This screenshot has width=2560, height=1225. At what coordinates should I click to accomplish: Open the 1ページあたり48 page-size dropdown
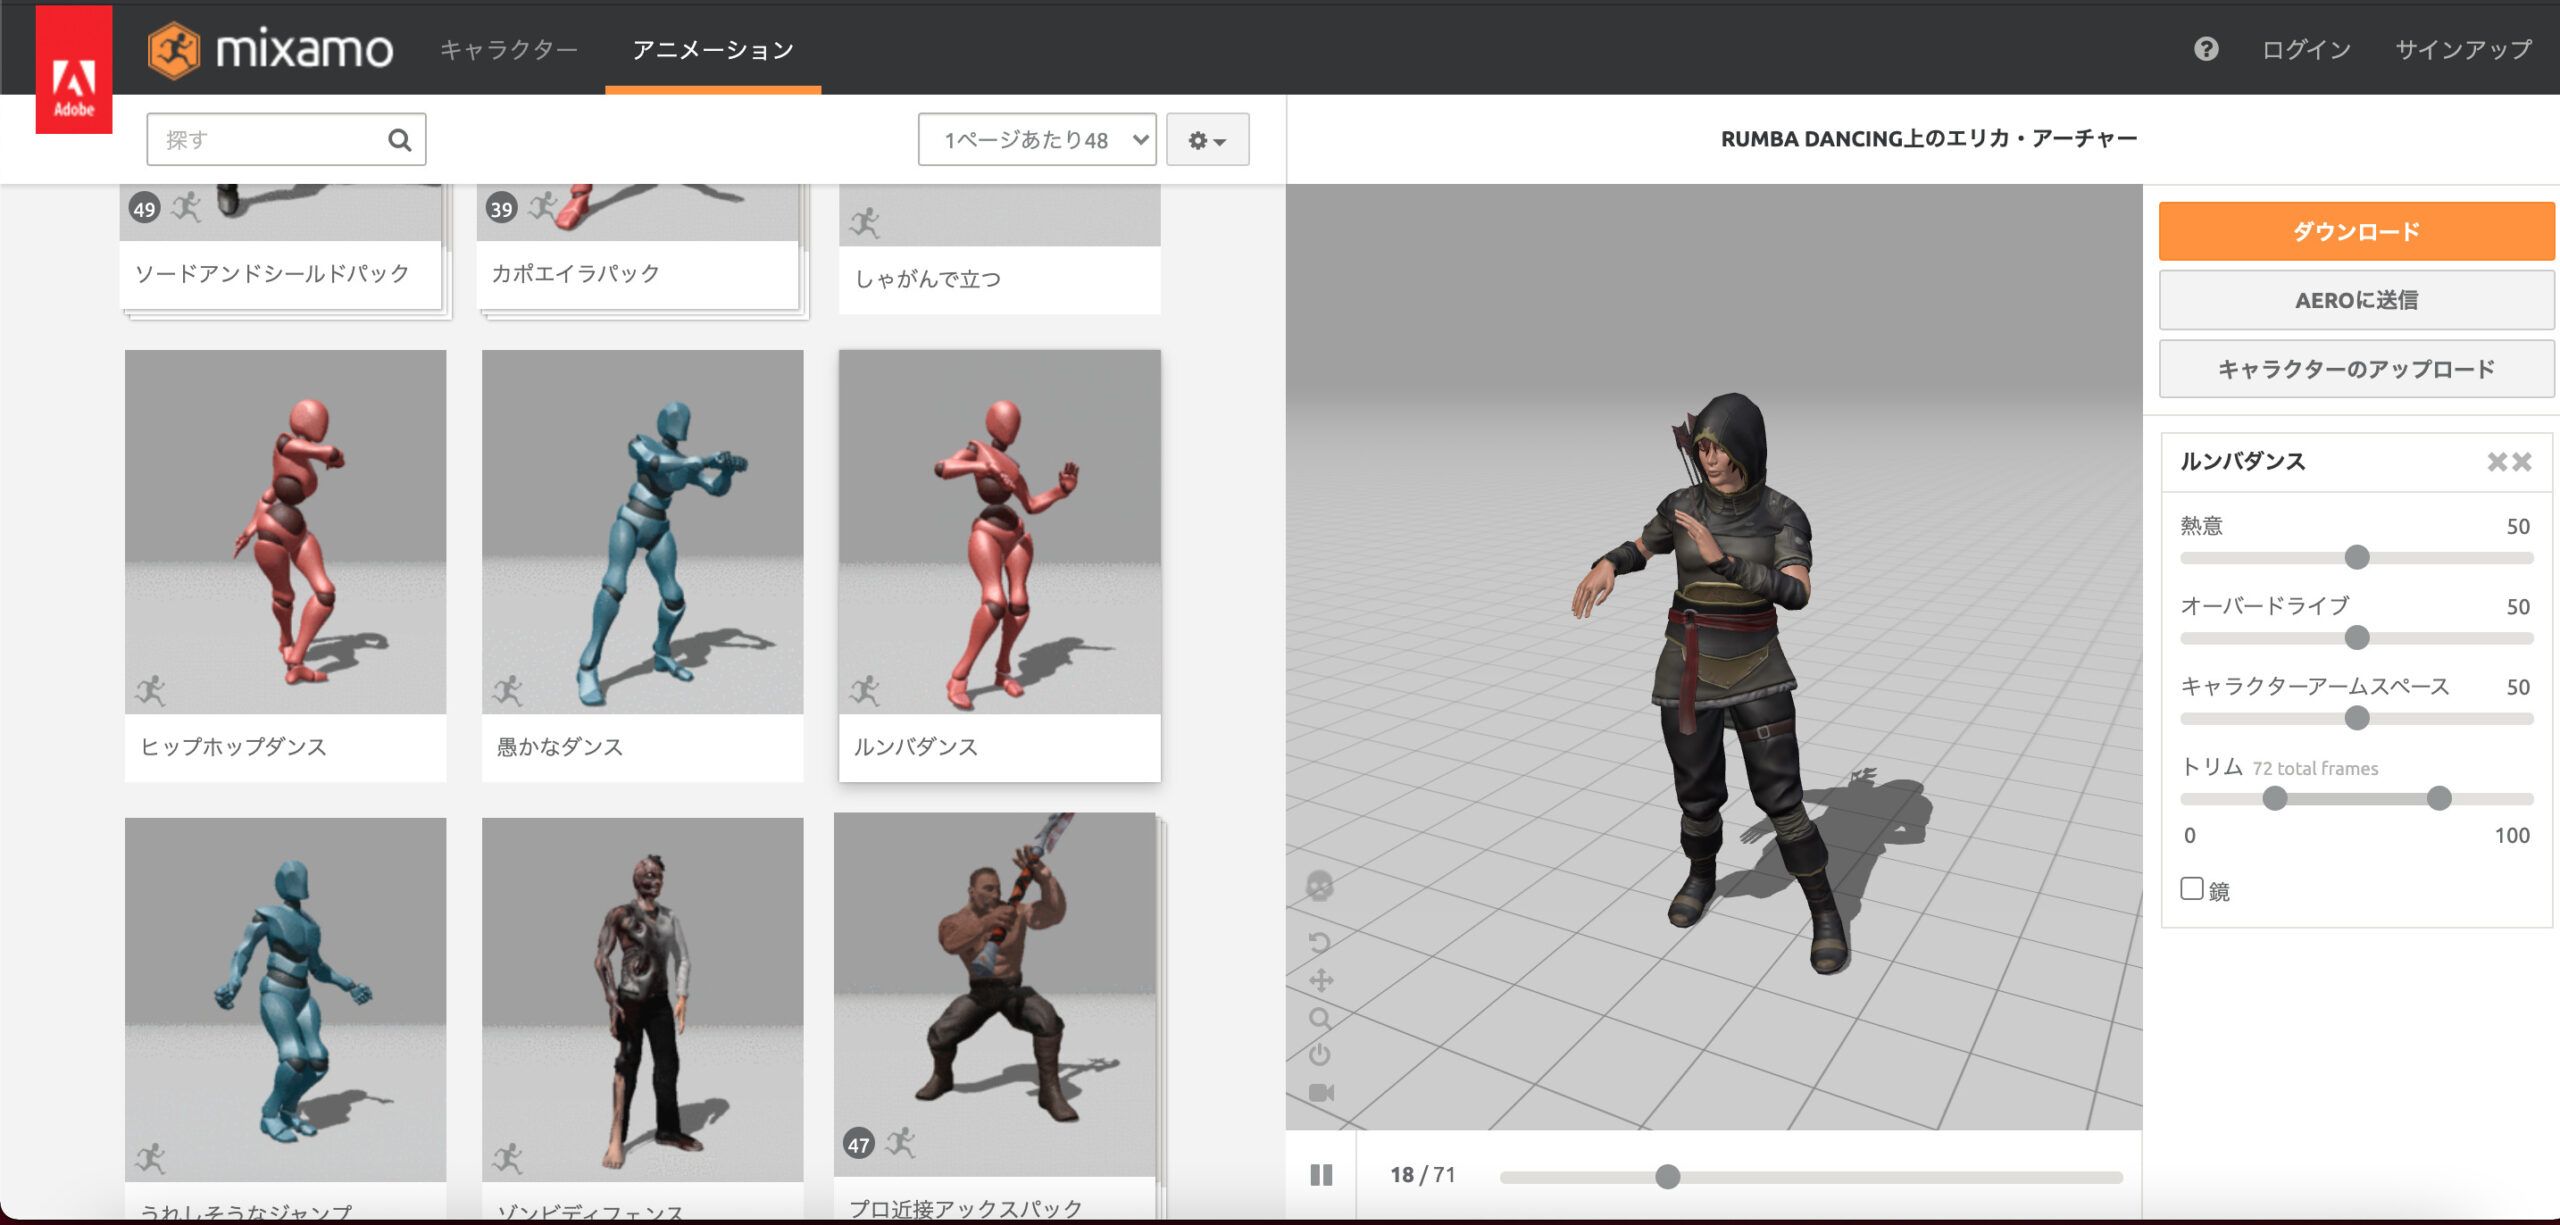pos(1037,139)
